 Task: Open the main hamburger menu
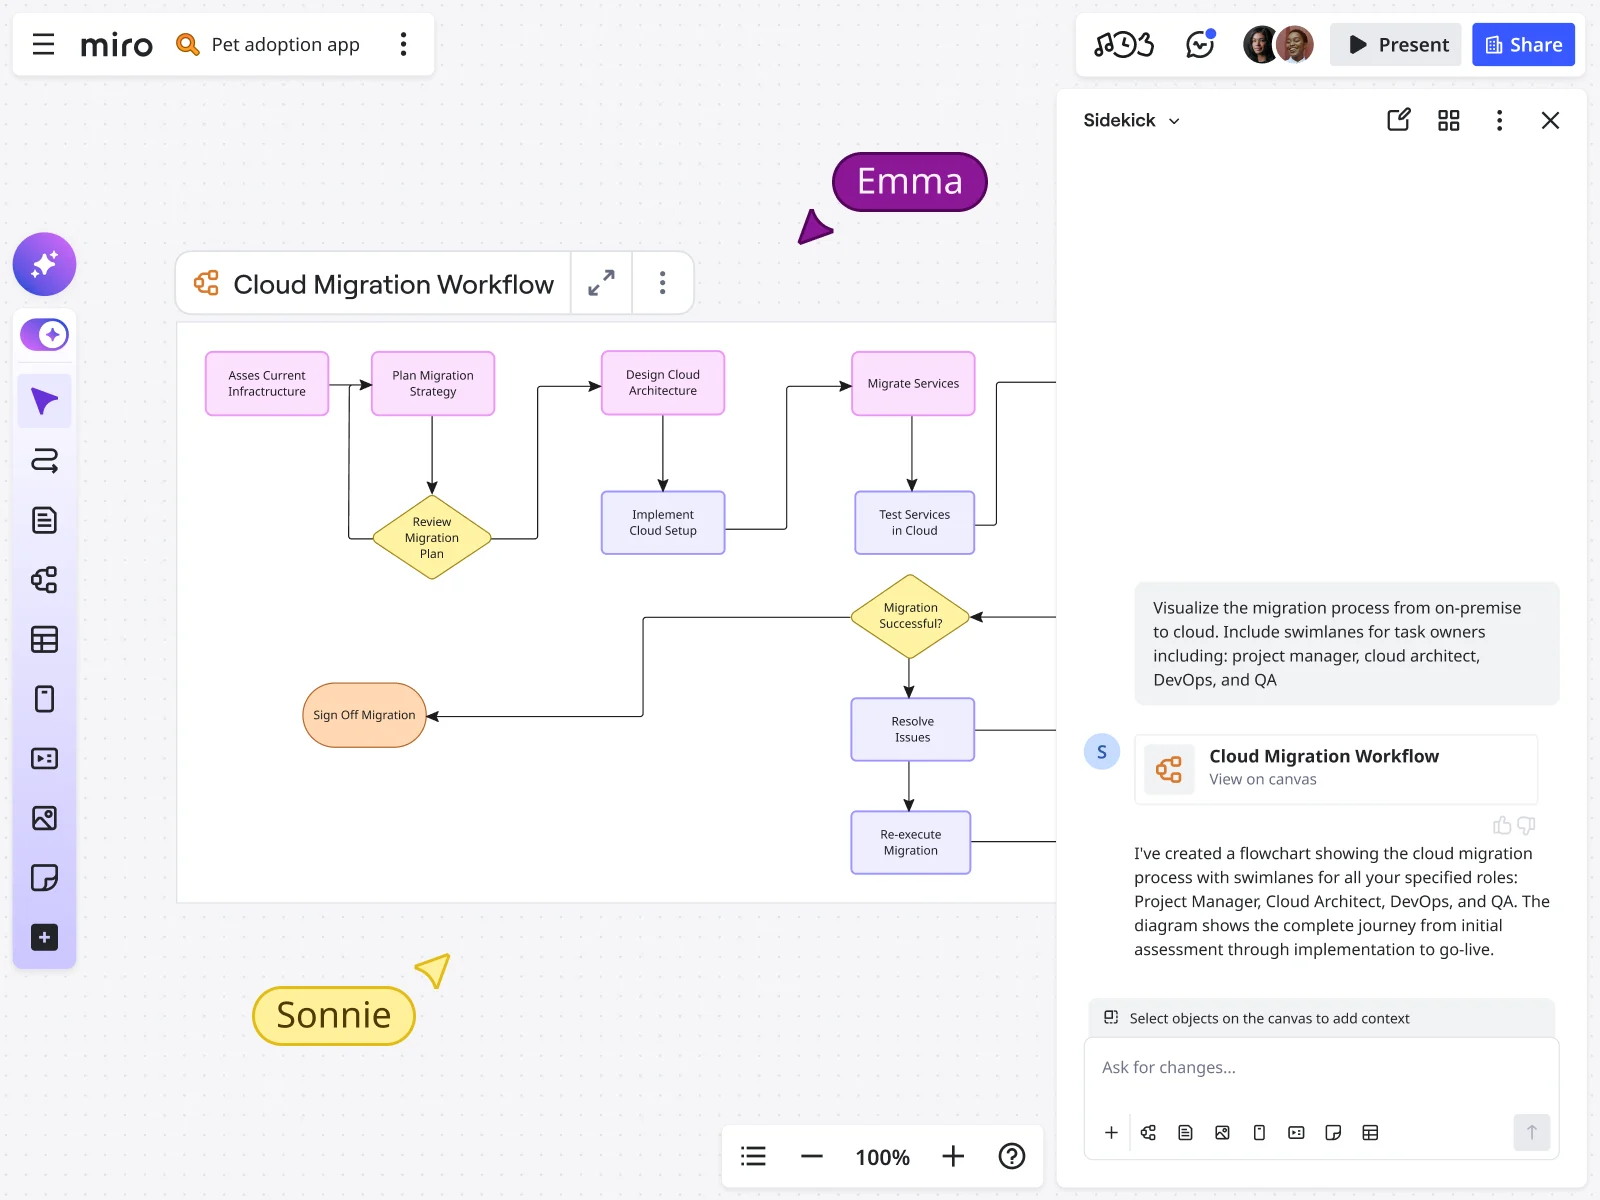42,44
